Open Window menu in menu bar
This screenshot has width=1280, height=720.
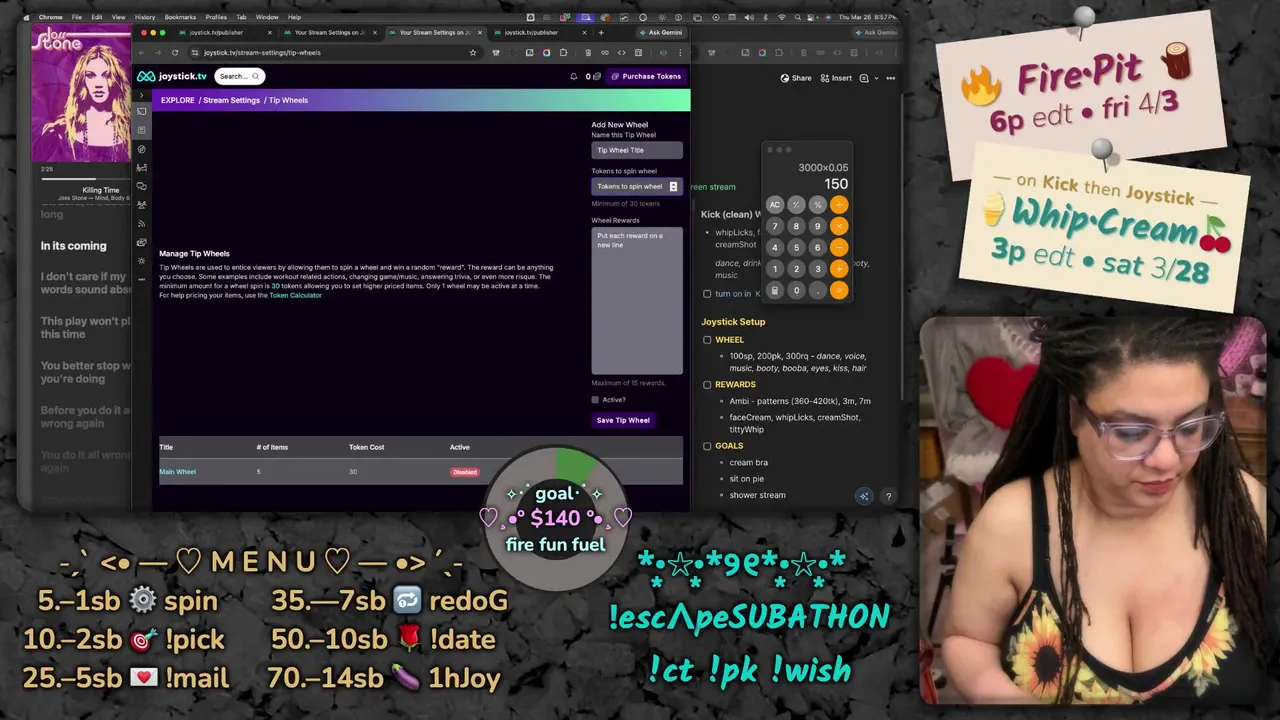tap(267, 17)
